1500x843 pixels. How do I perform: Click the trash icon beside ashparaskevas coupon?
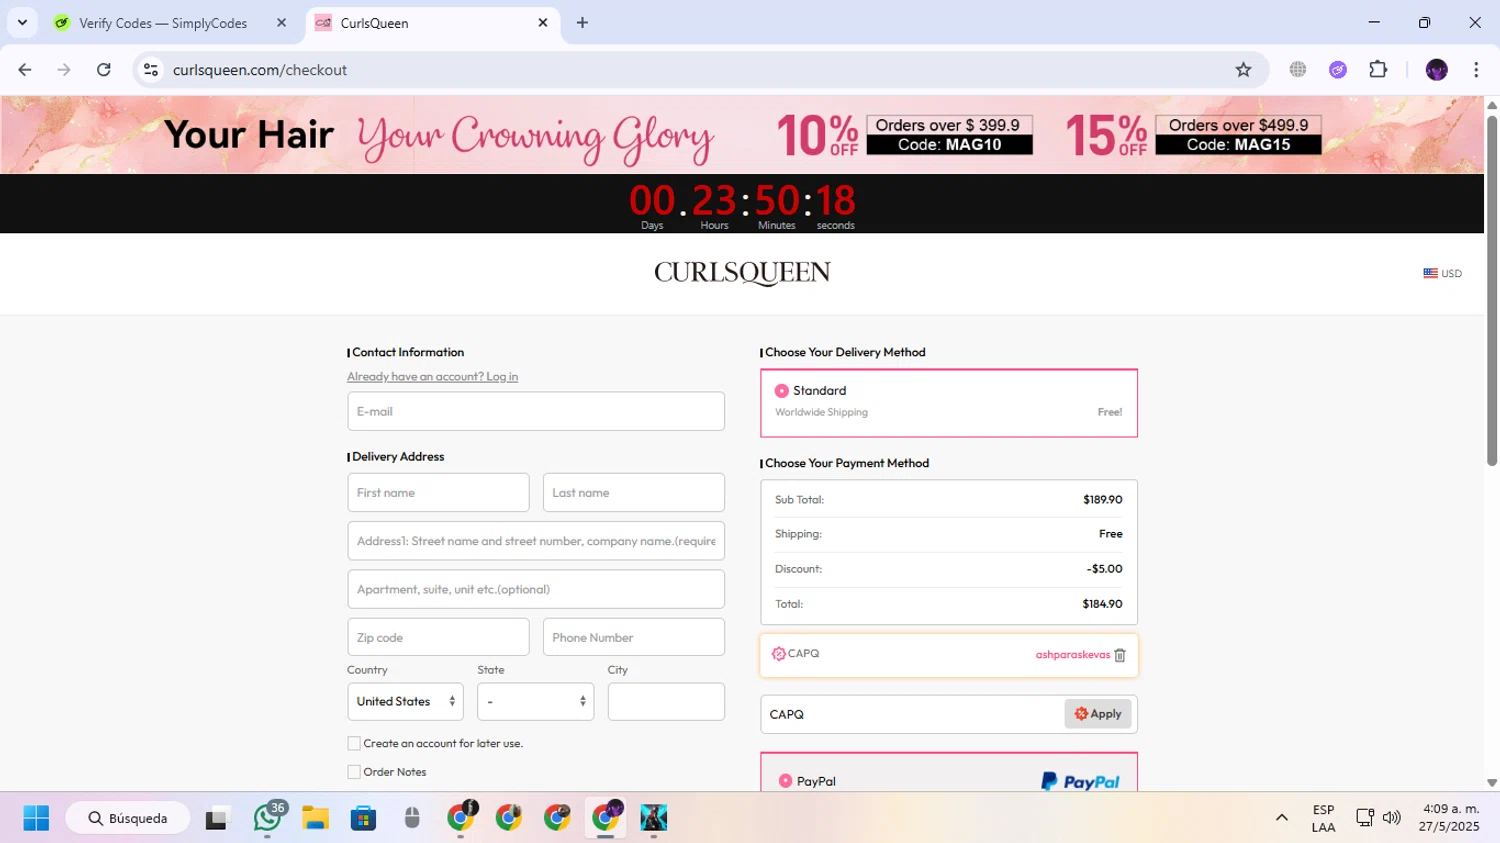pyautogui.click(x=1120, y=655)
